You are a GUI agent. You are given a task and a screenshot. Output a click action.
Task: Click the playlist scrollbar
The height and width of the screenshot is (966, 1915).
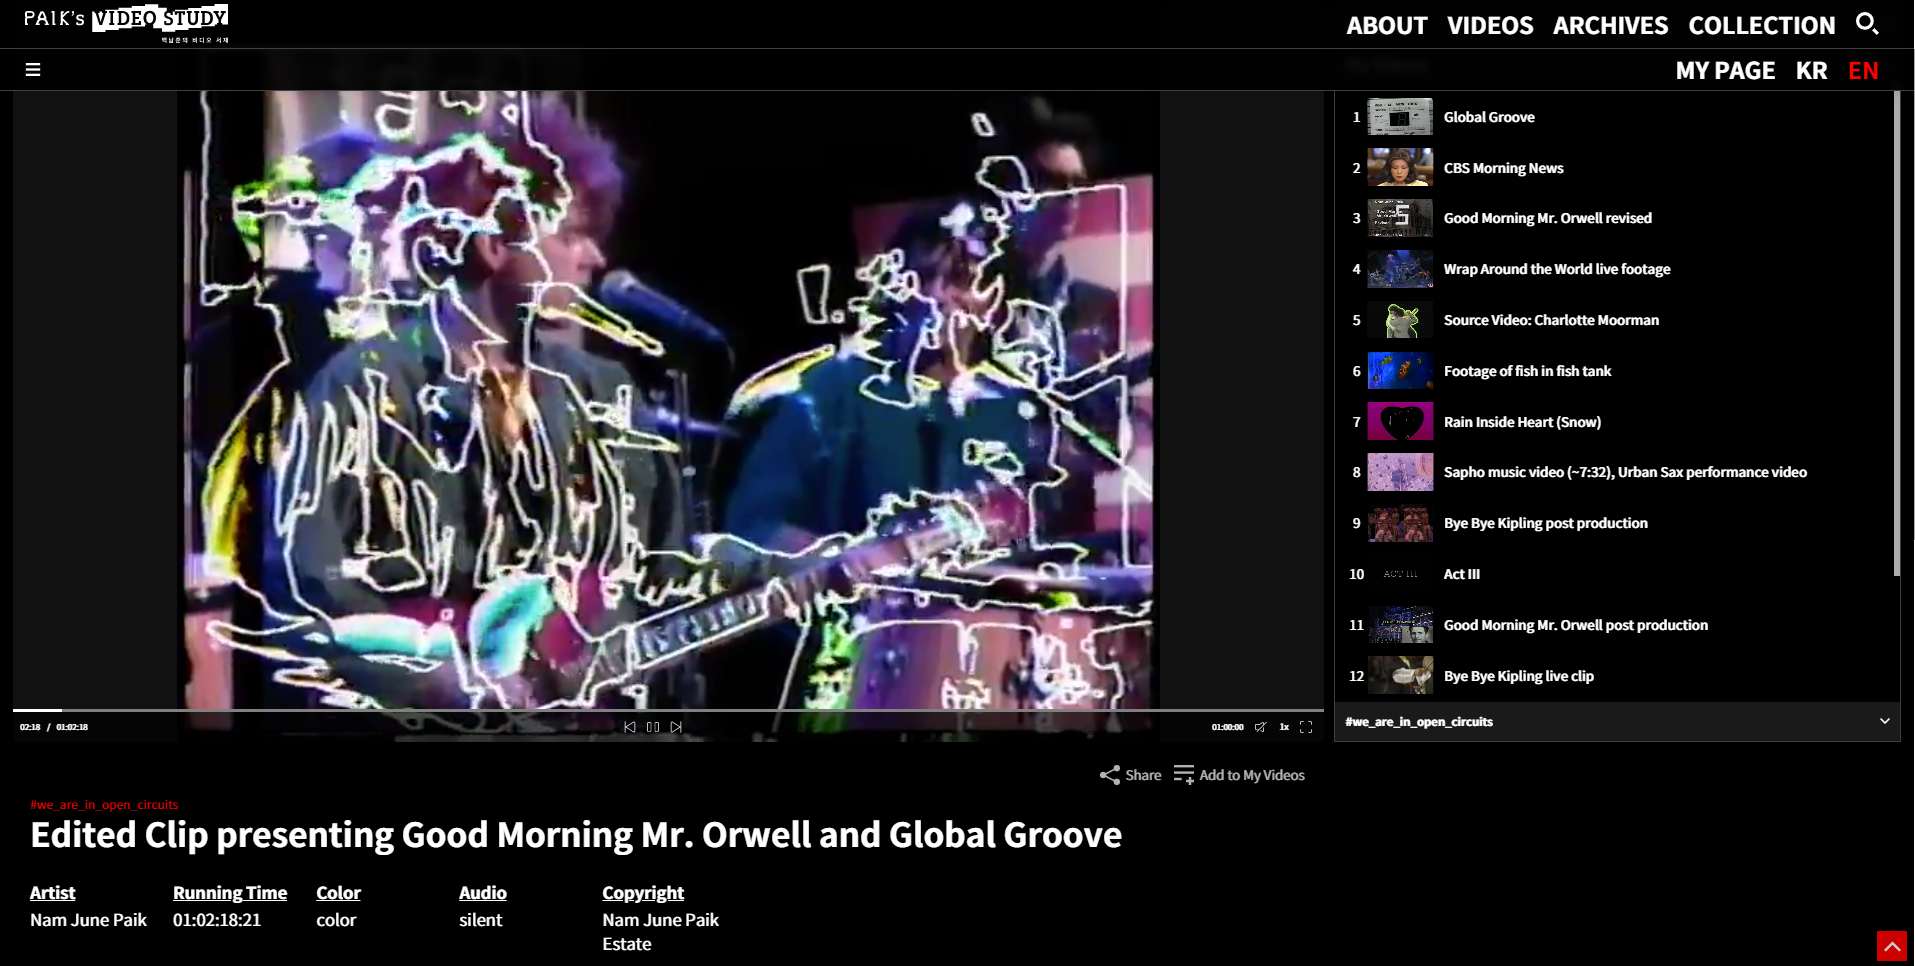pyautogui.click(x=1897, y=333)
